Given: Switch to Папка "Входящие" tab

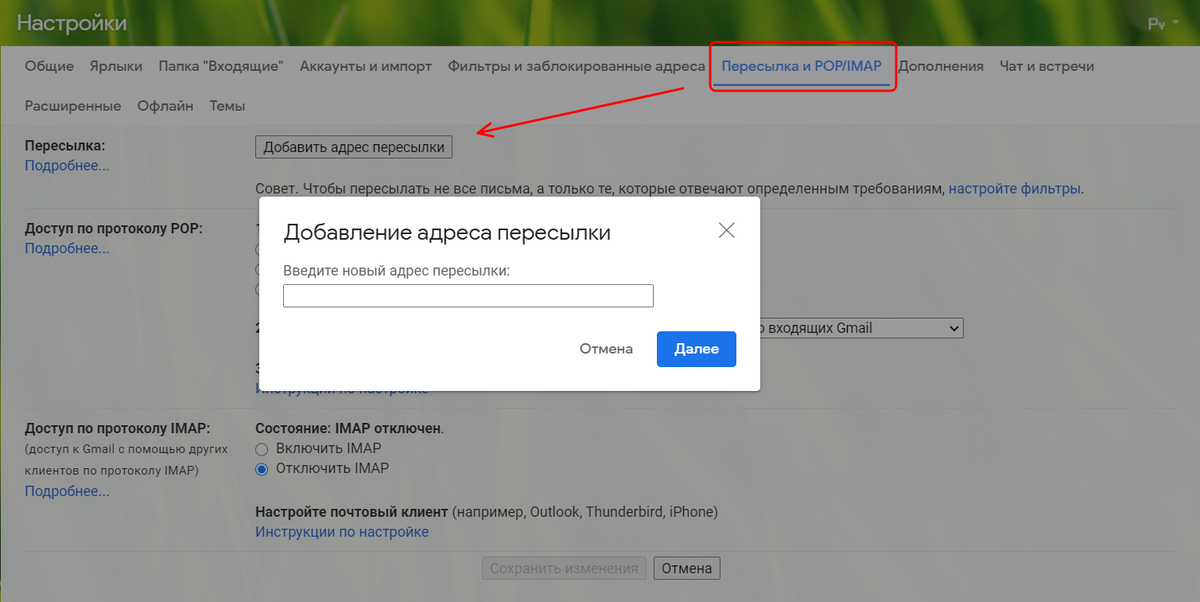Looking at the screenshot, I should click(x=221, y=66).
